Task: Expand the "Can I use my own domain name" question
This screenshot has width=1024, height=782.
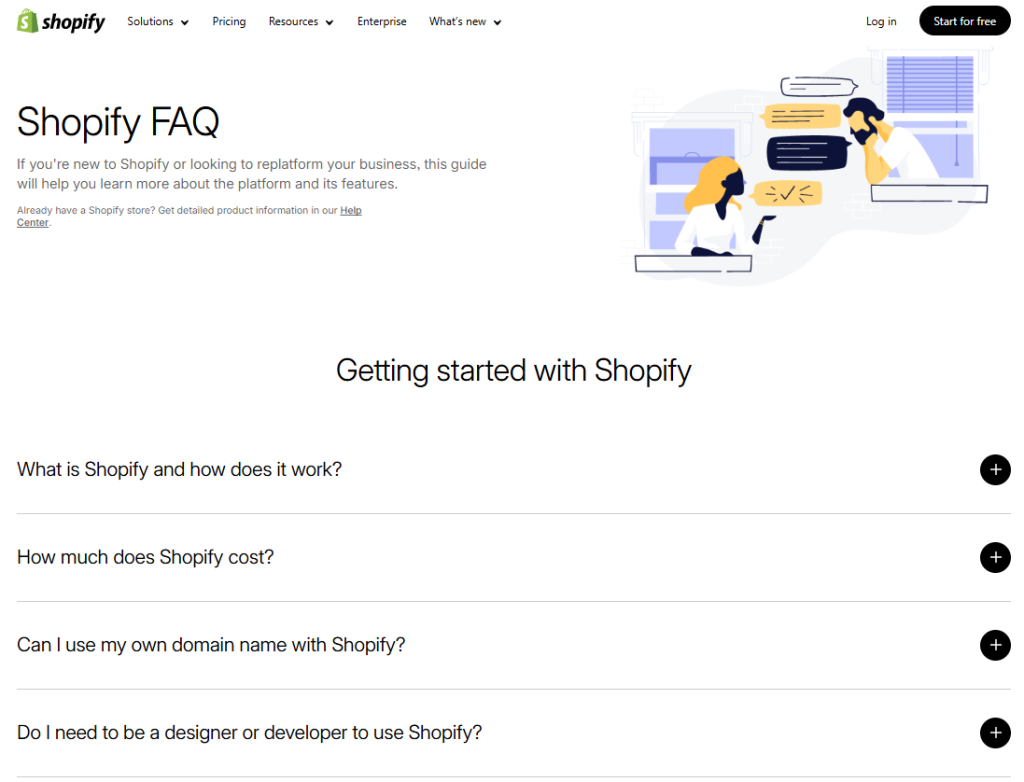Action: click(211, 645)
